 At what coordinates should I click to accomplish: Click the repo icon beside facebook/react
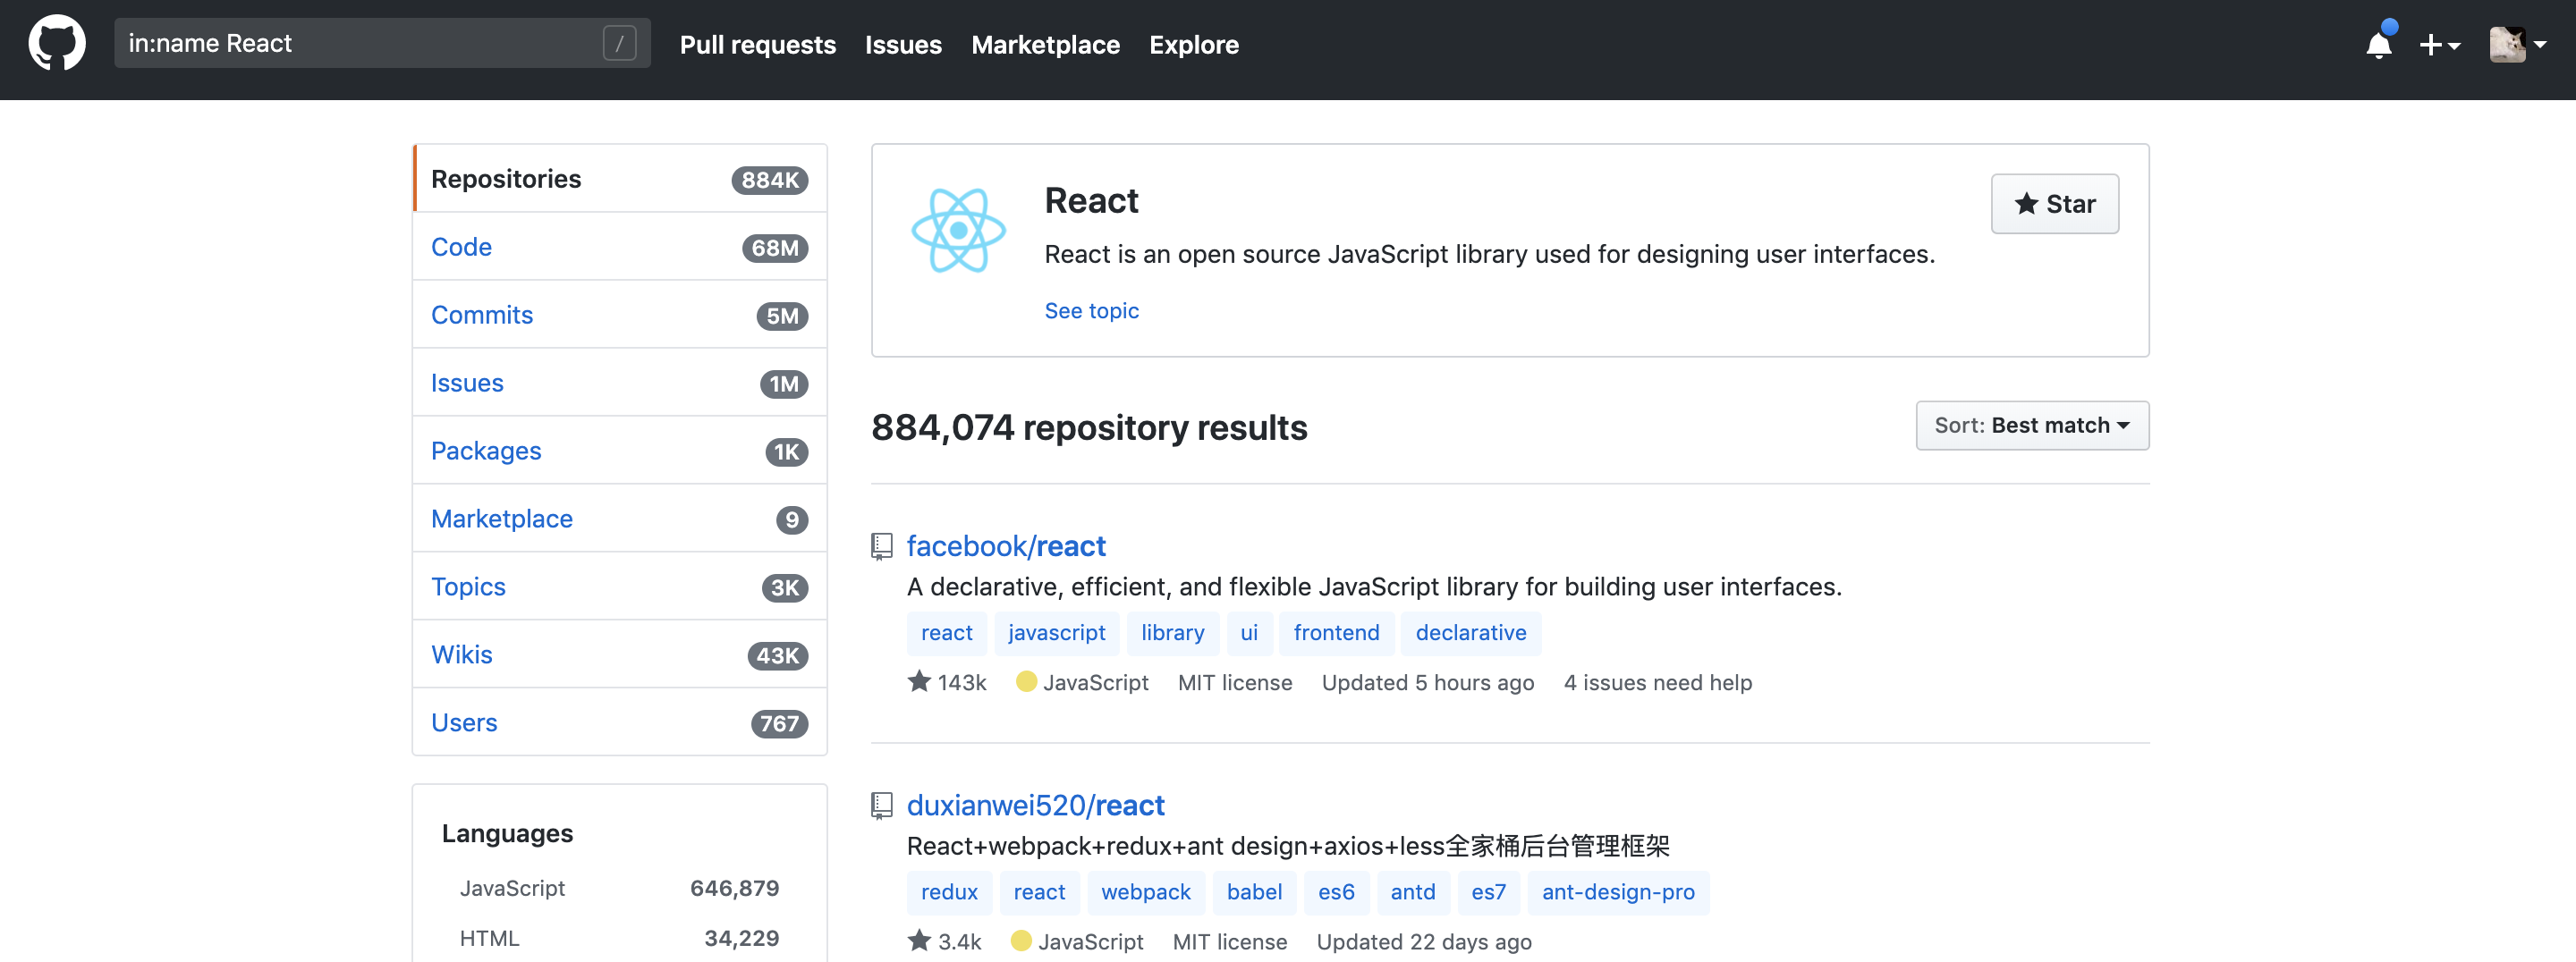click(881, 546)
